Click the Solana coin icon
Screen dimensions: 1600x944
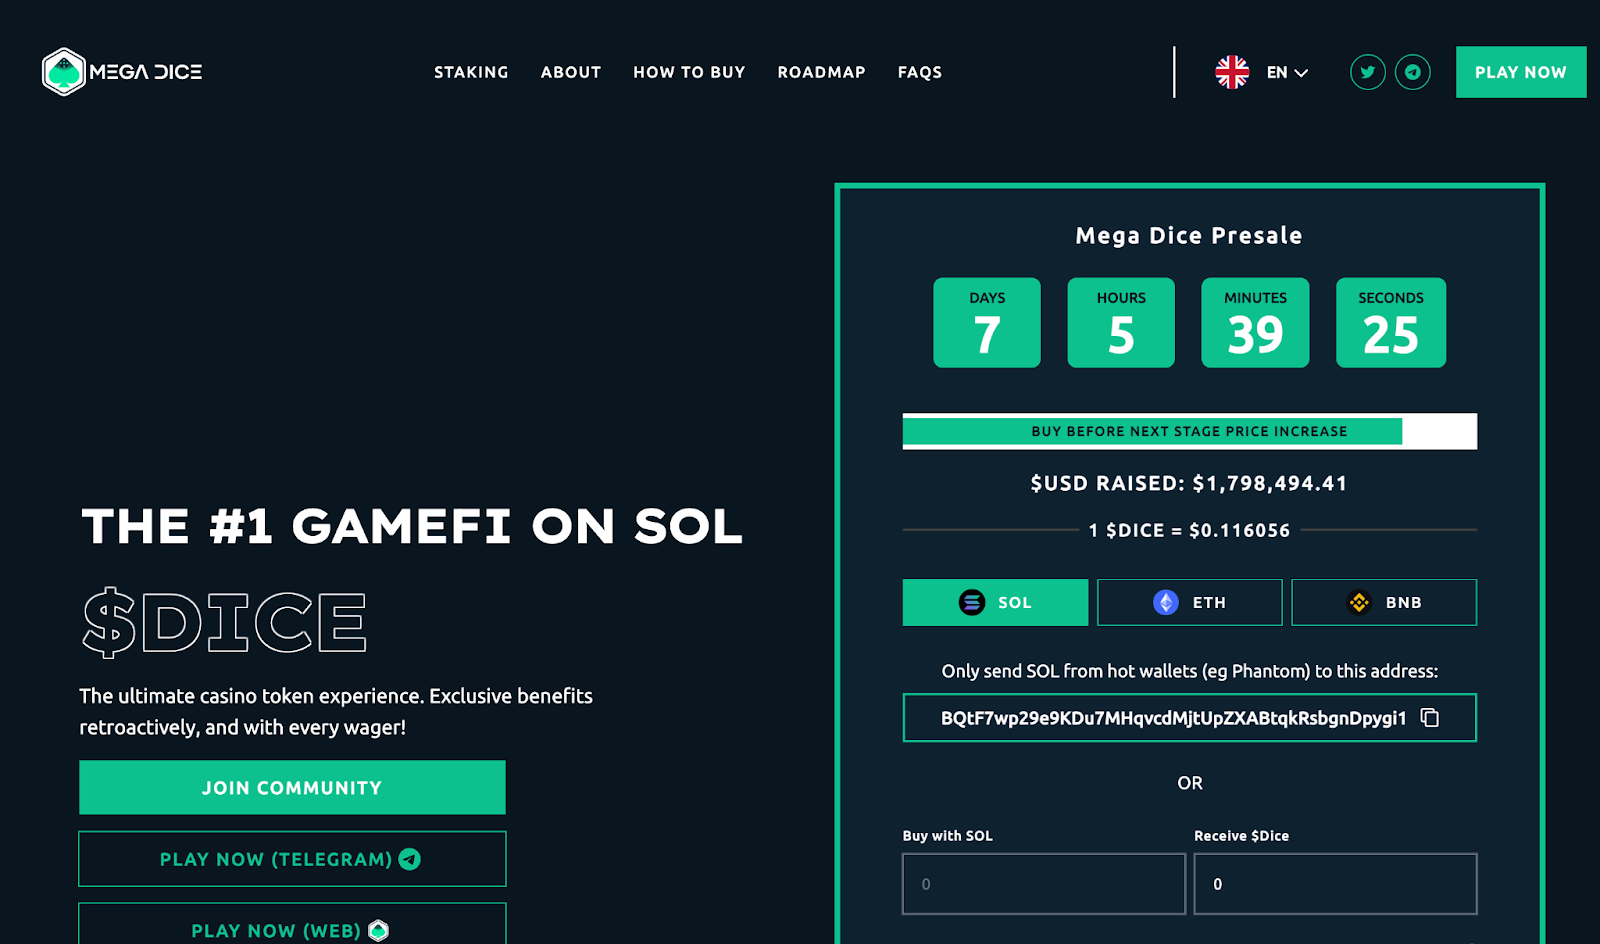click(x=972, y=602)
